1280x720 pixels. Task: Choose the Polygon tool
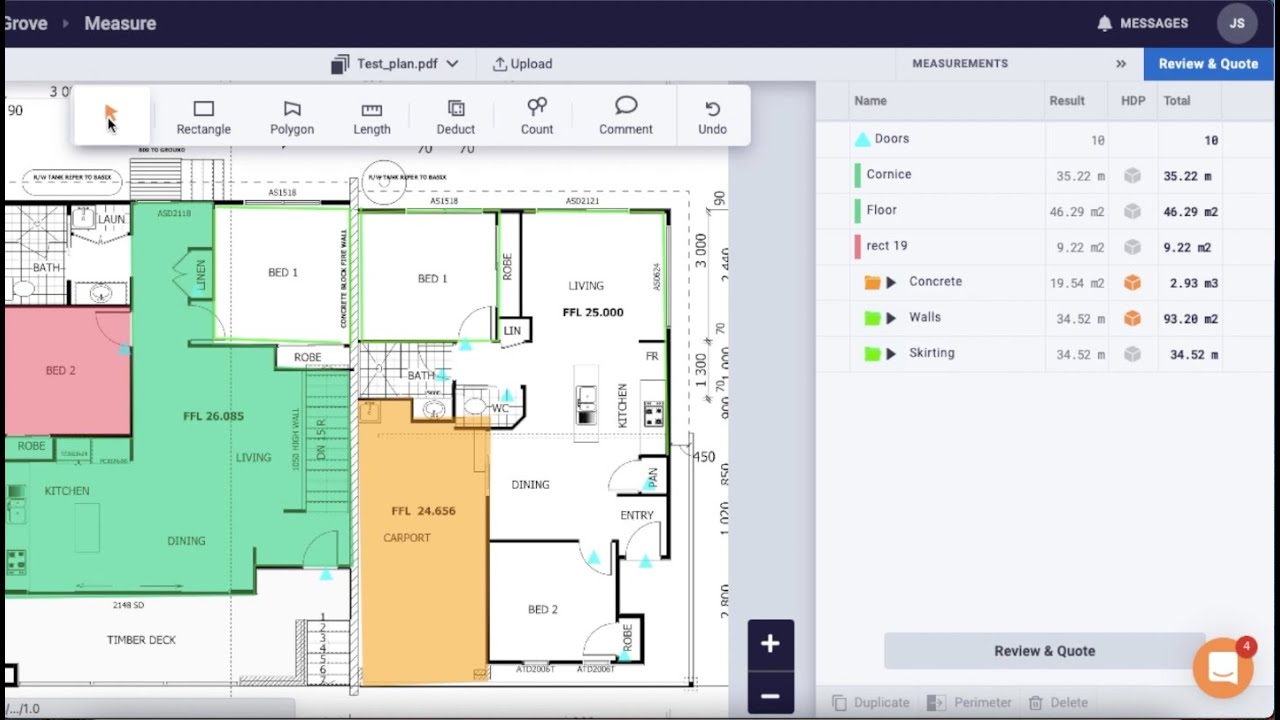(x=292, y=117)
